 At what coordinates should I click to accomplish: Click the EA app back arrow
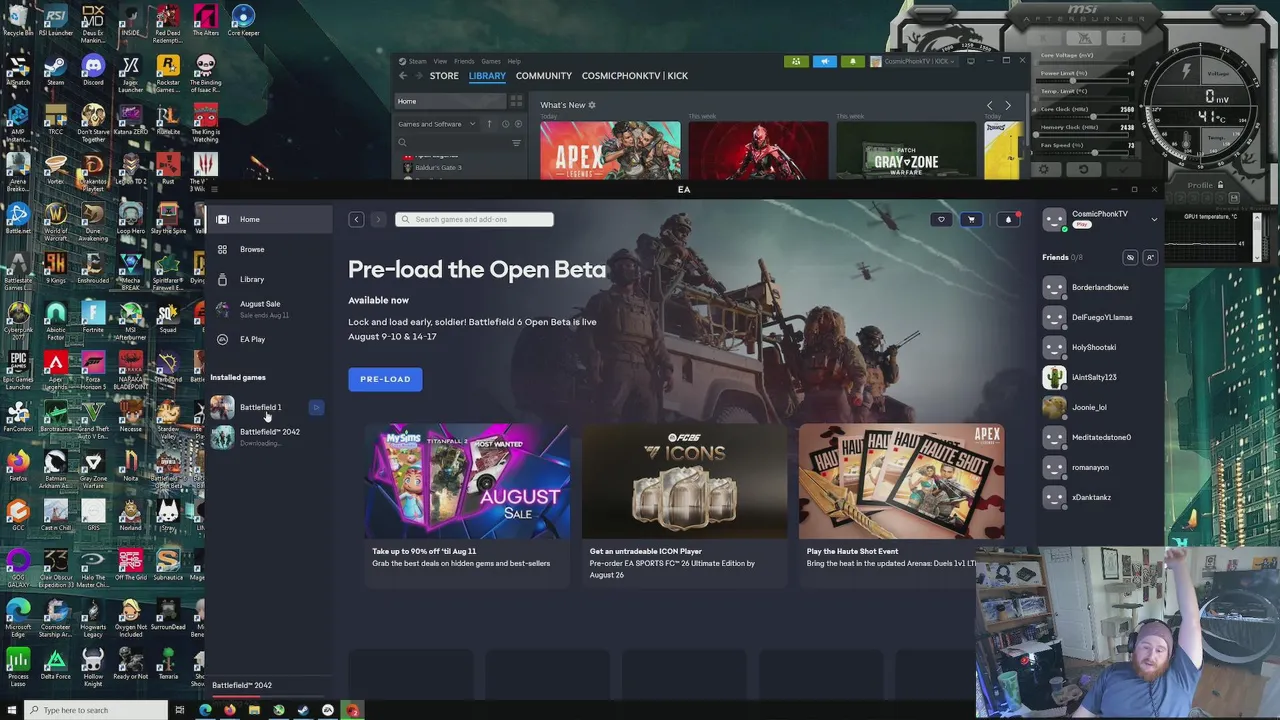point(356,219)
